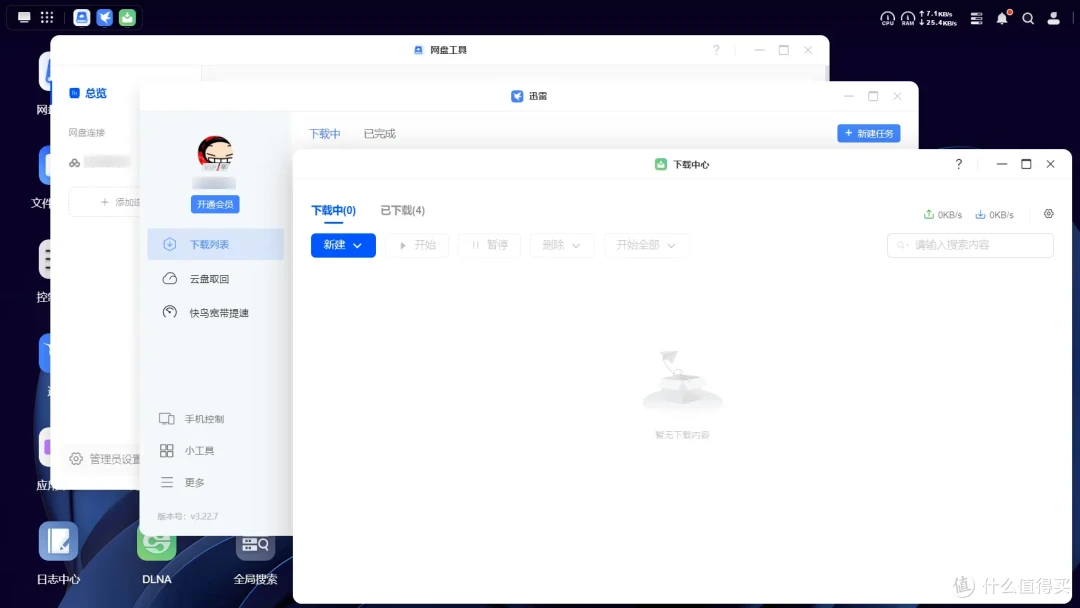Open 下载中心 settings gear

tap(1048, 214)
